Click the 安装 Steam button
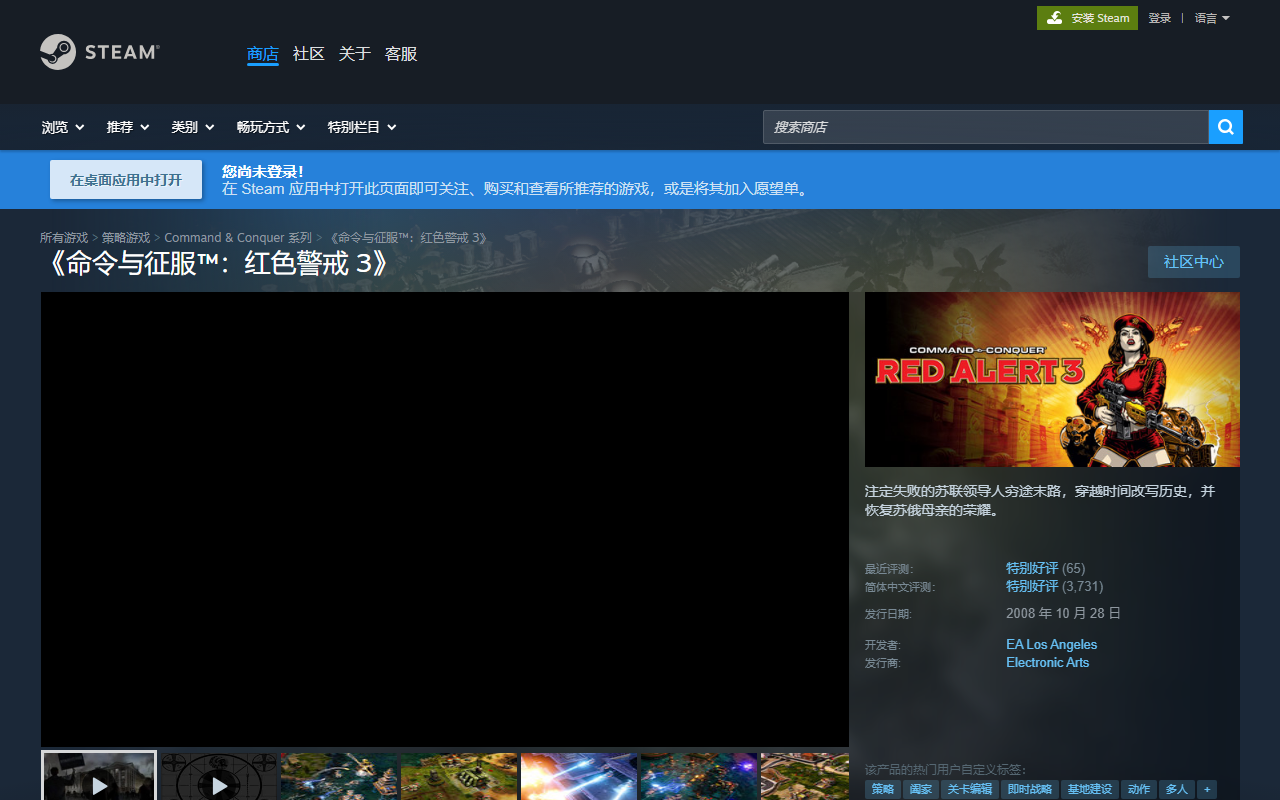1280x800 pixels. 1087,18
